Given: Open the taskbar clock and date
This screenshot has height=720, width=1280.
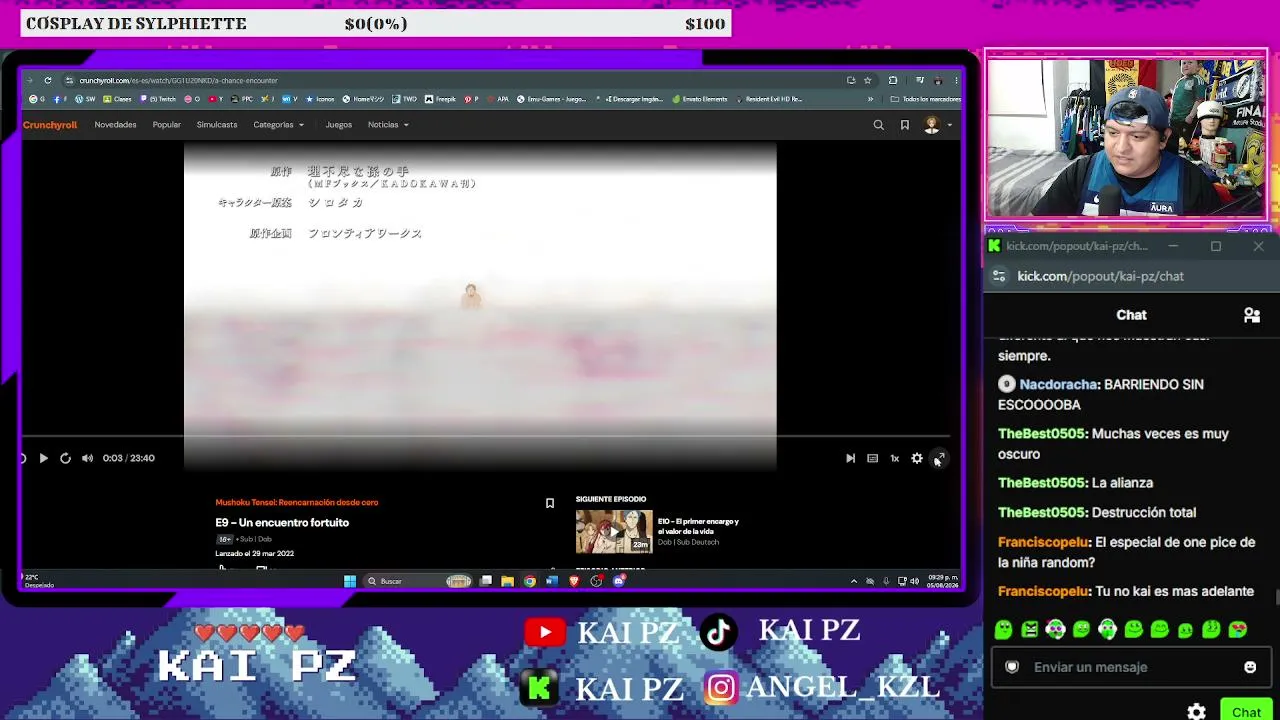Looking at the screenshot, I should click(x=941, y=580).
